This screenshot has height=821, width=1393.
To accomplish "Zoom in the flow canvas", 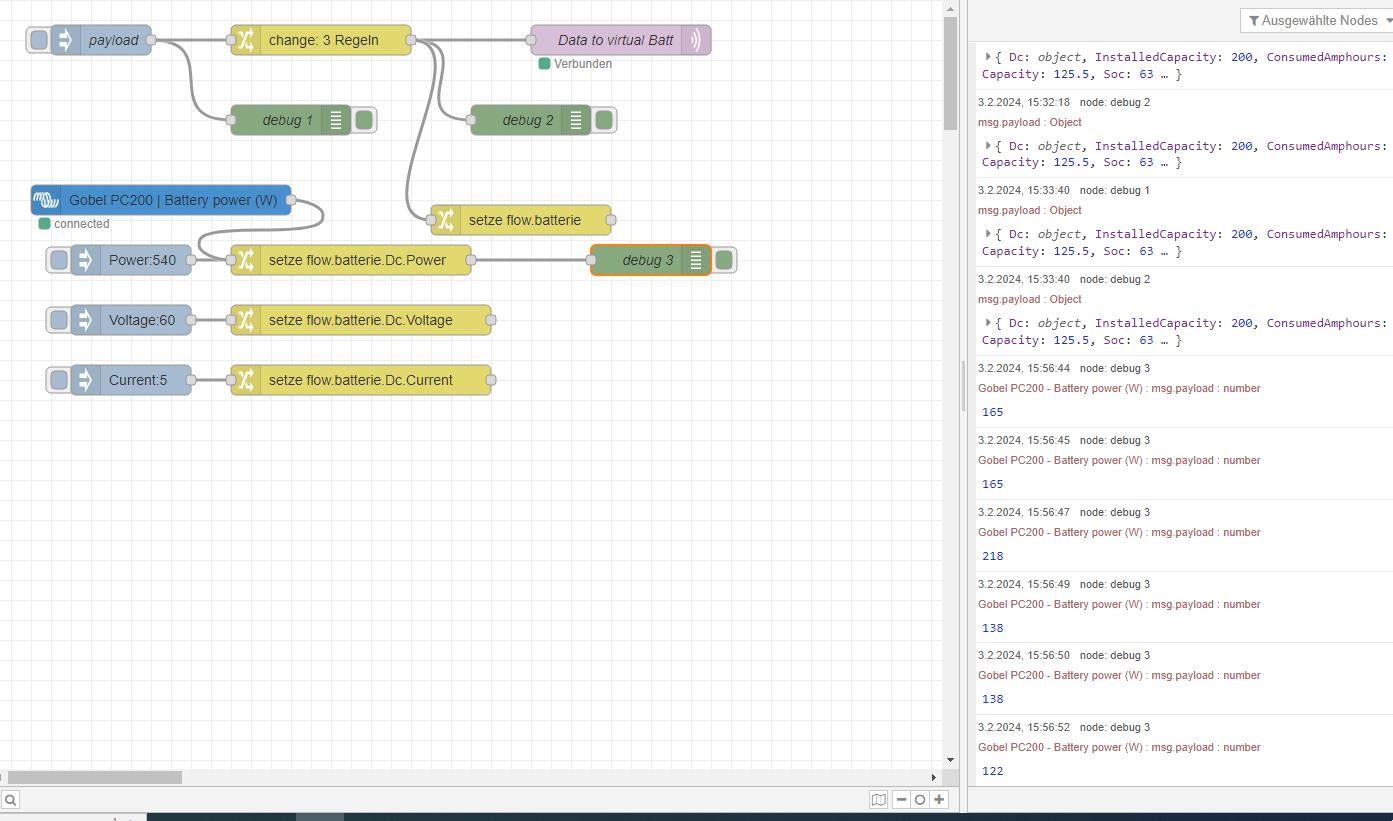I will (x=939, y=800).
